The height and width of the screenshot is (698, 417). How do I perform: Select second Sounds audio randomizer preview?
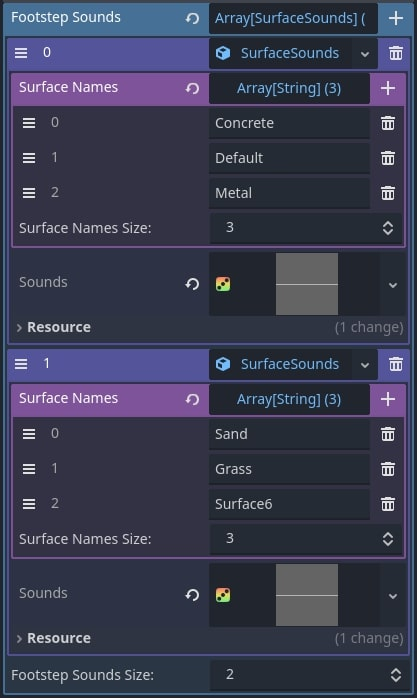pyautogui.click(x=307, y=595)
